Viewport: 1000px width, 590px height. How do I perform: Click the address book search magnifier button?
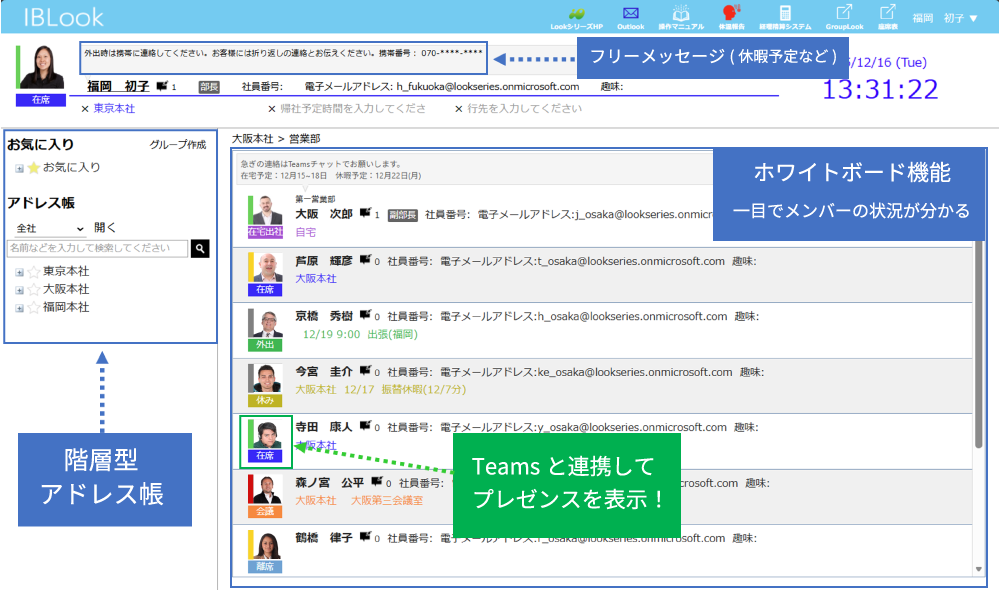tap(200, 248)
